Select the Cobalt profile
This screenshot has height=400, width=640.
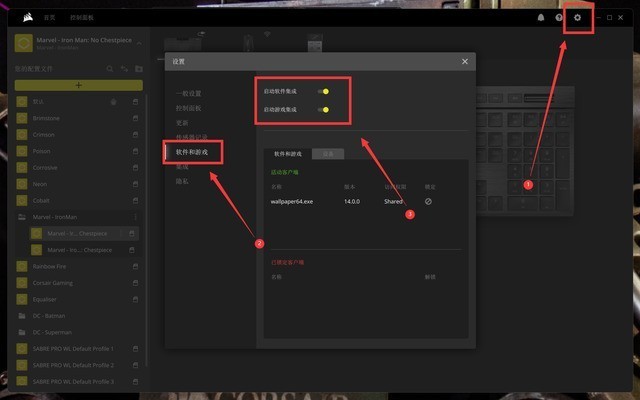click(41, 200)
